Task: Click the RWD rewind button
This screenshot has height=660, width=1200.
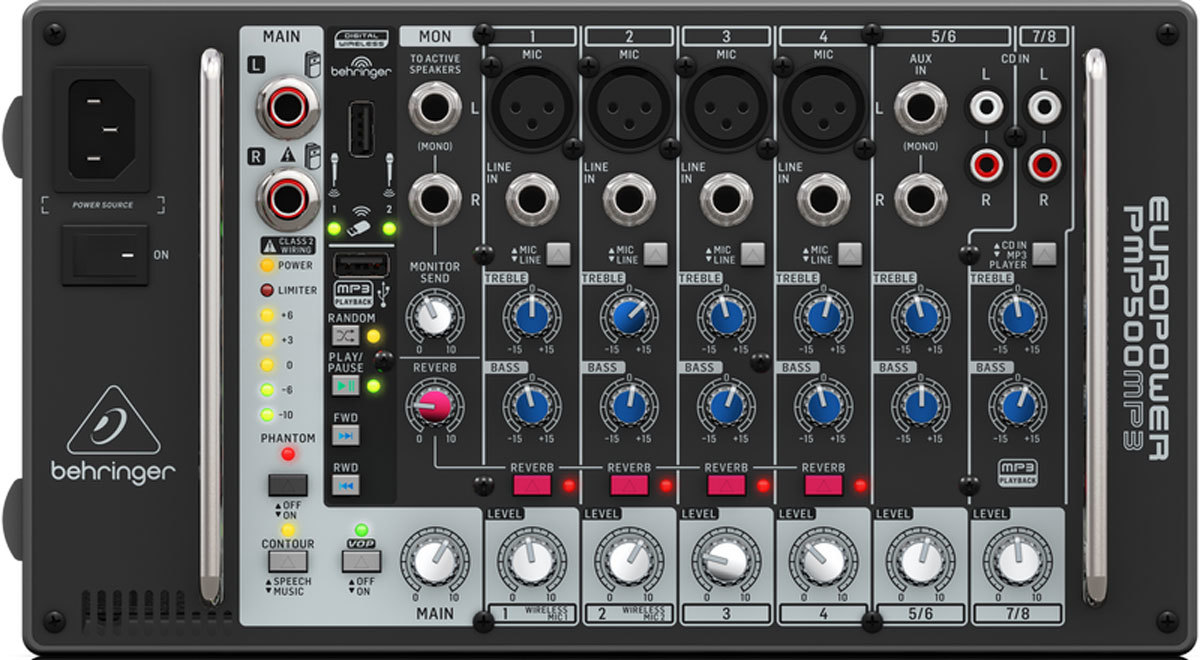Action: click(x=345, y=485)
